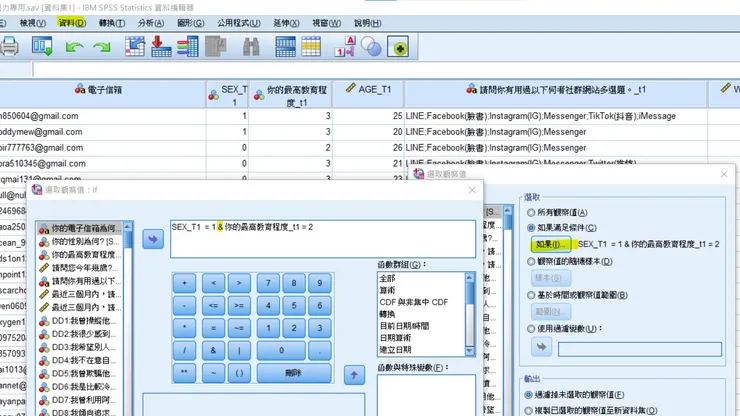Click the 刪除 keypad button
This screenshot has height=416, width=740.
(294, 373)
